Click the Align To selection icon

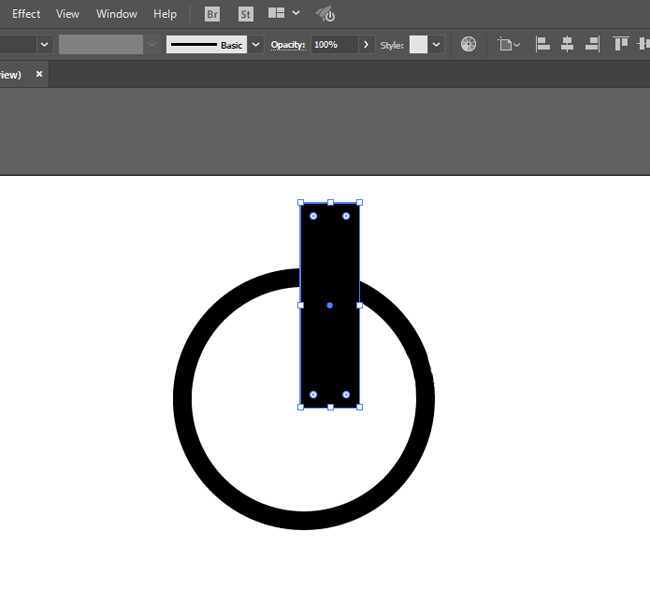coord(508,45)
